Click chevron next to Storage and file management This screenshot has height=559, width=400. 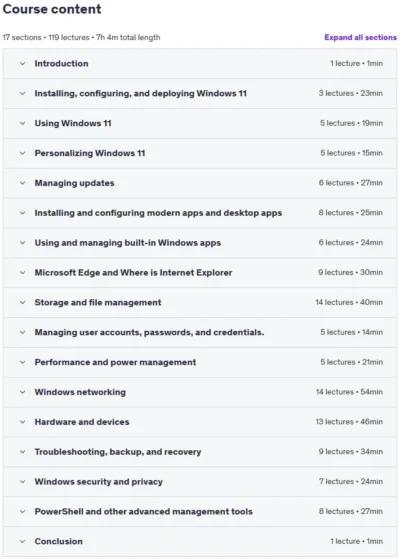click(x=22, y=302)
